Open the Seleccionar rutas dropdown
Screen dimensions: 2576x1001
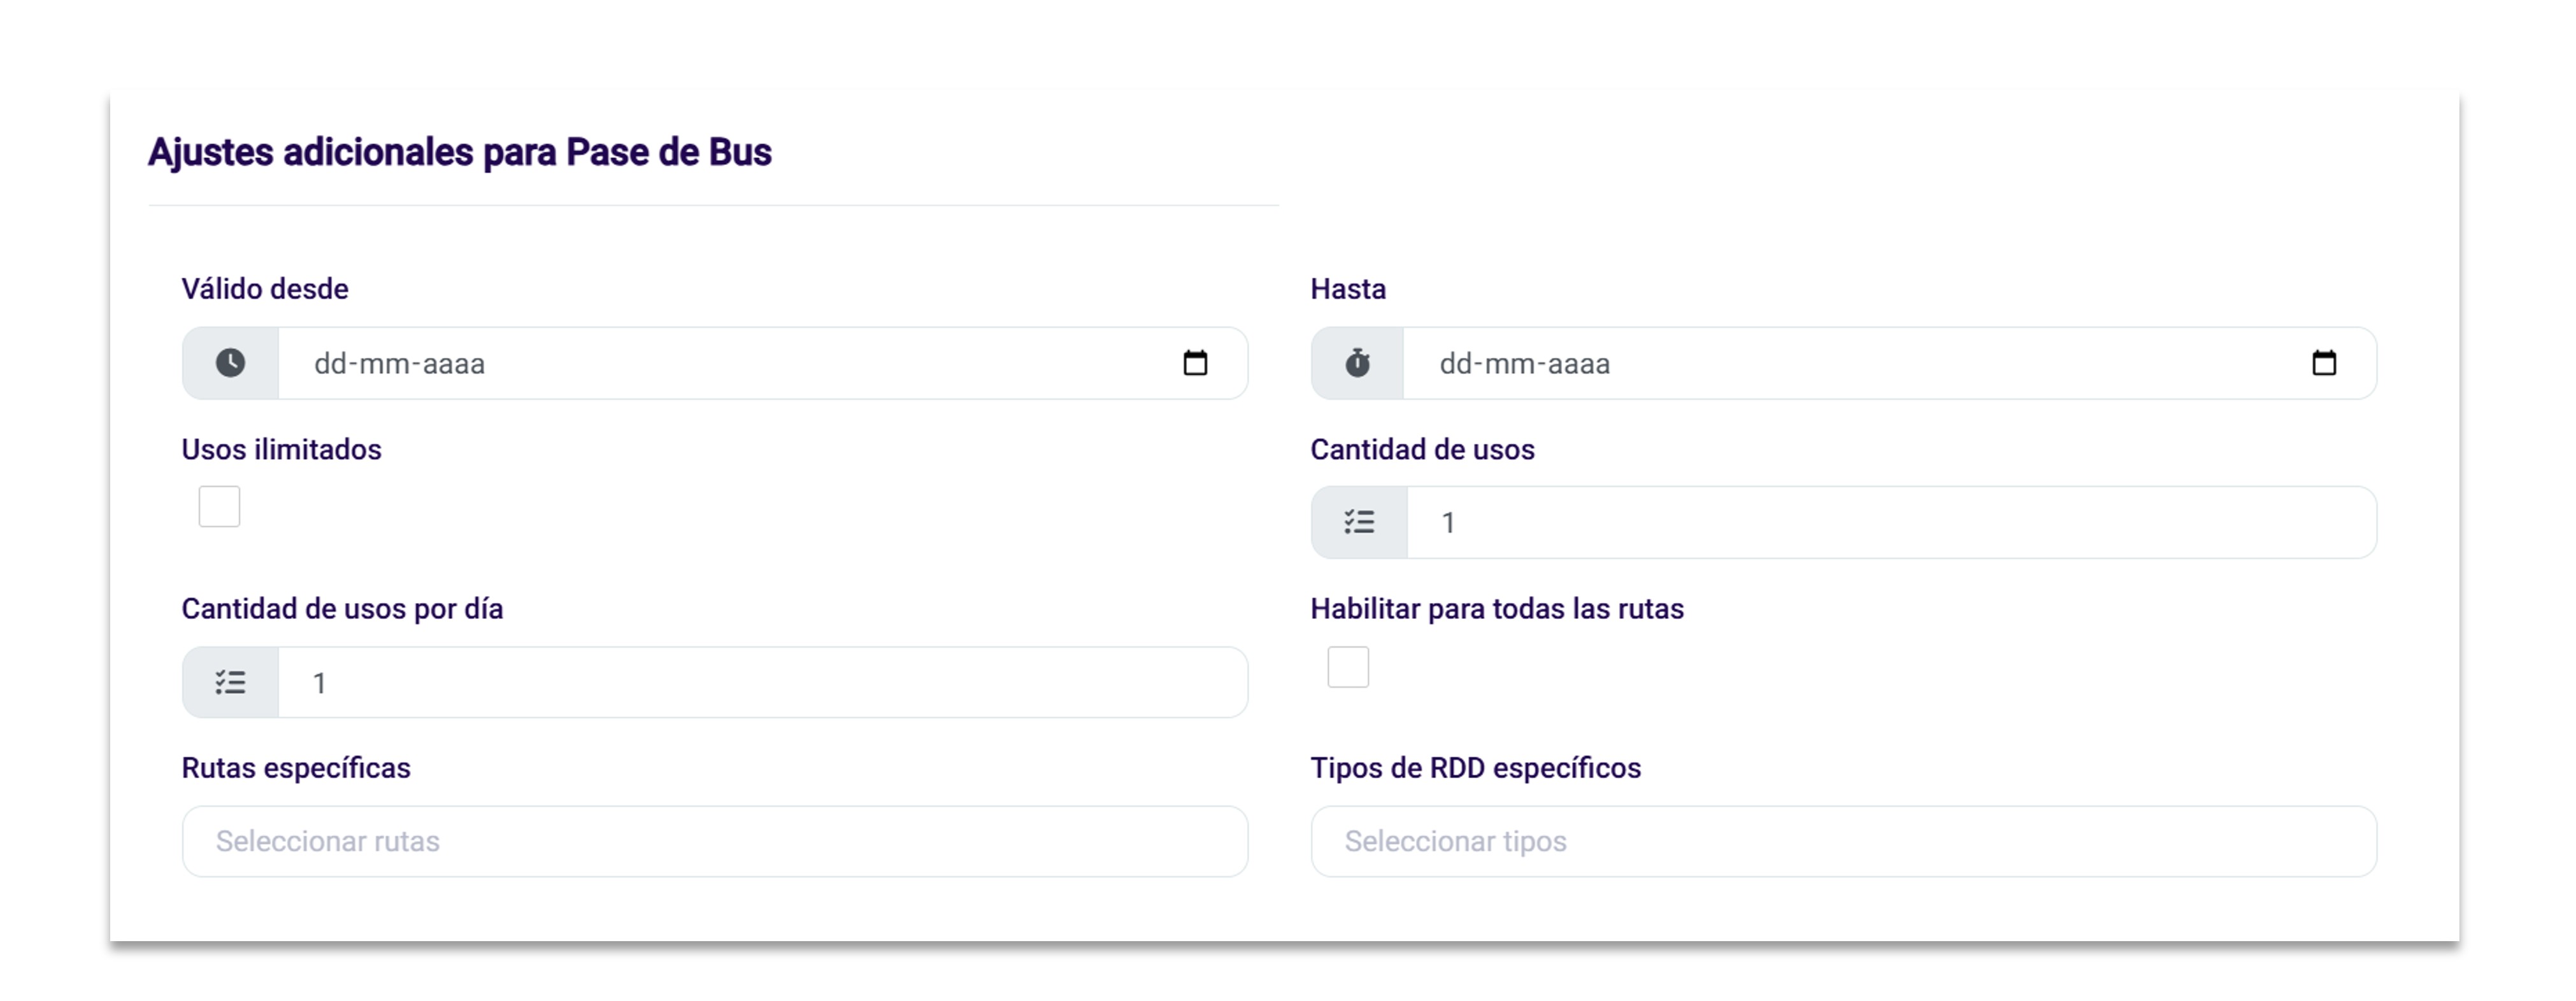(x=715, y=842)
